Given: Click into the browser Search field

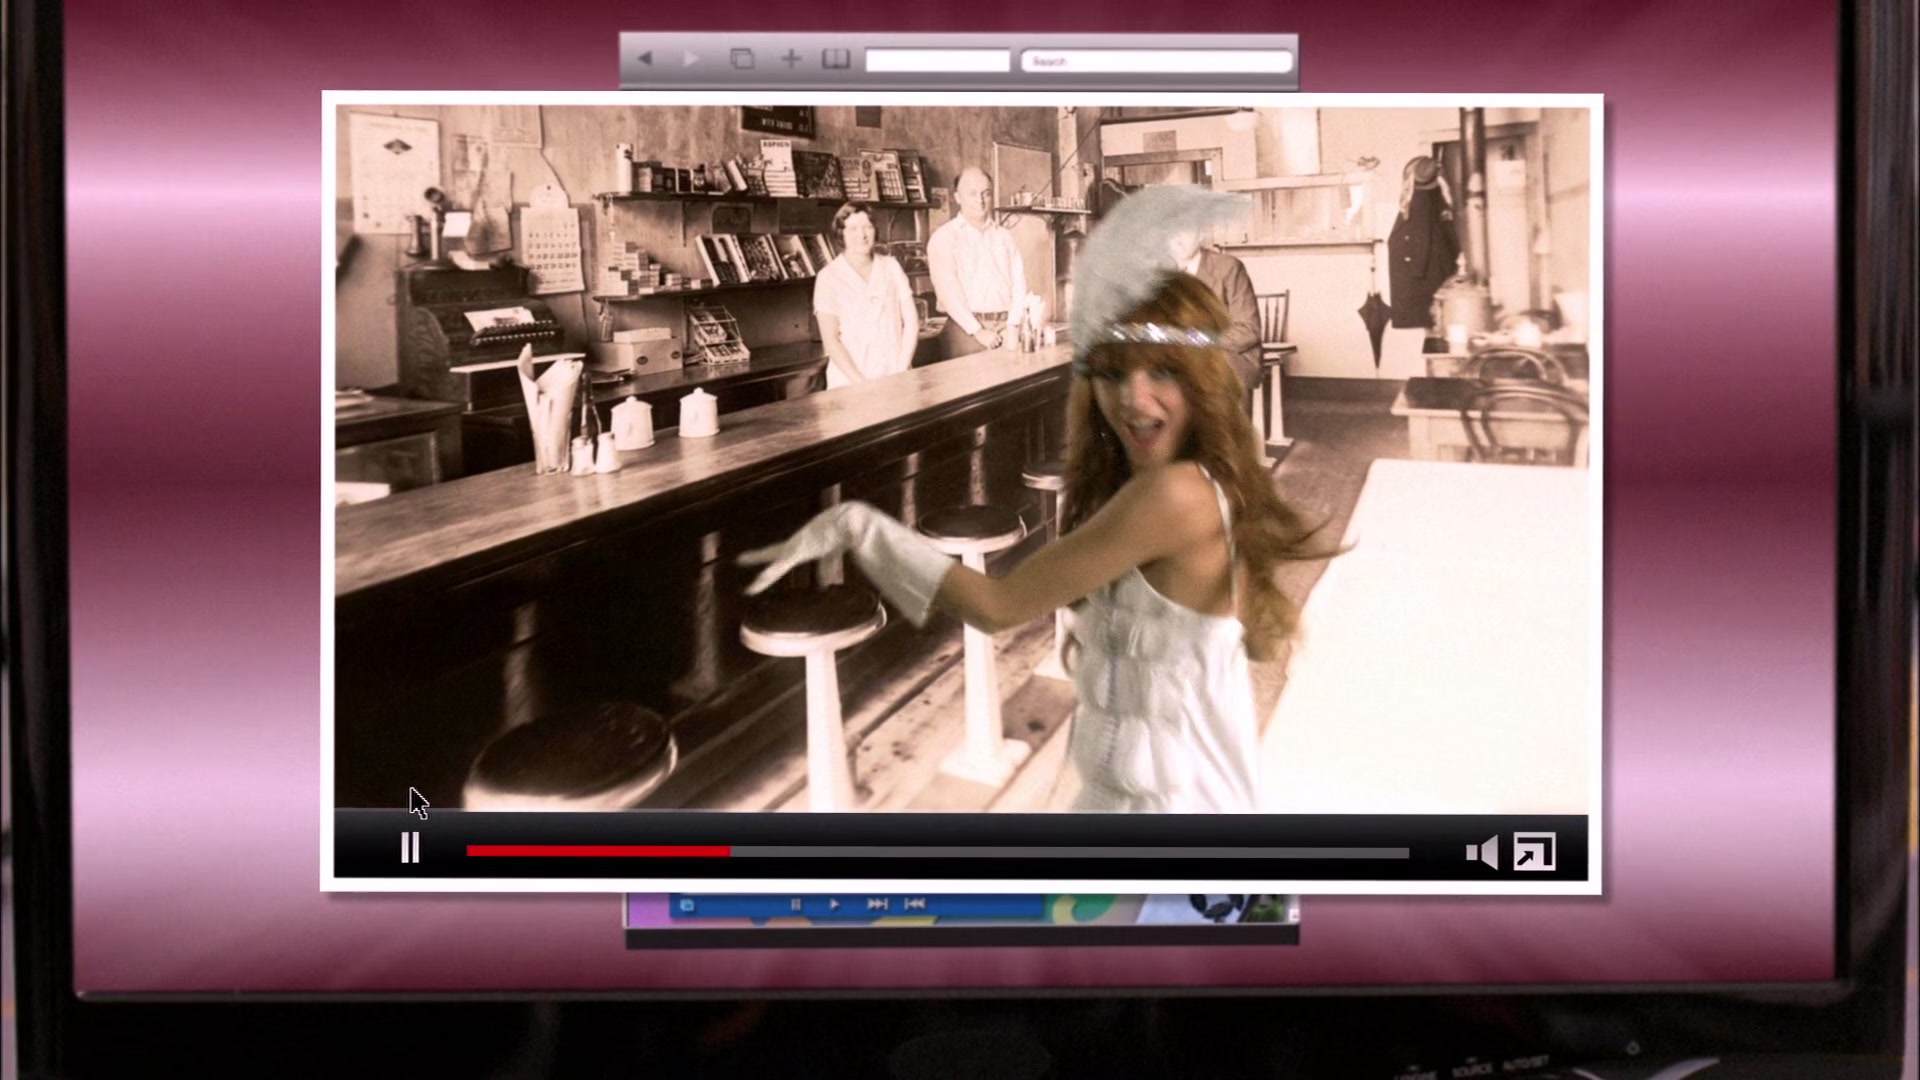Looking at the screenshot, I should tap(1156, 61).
